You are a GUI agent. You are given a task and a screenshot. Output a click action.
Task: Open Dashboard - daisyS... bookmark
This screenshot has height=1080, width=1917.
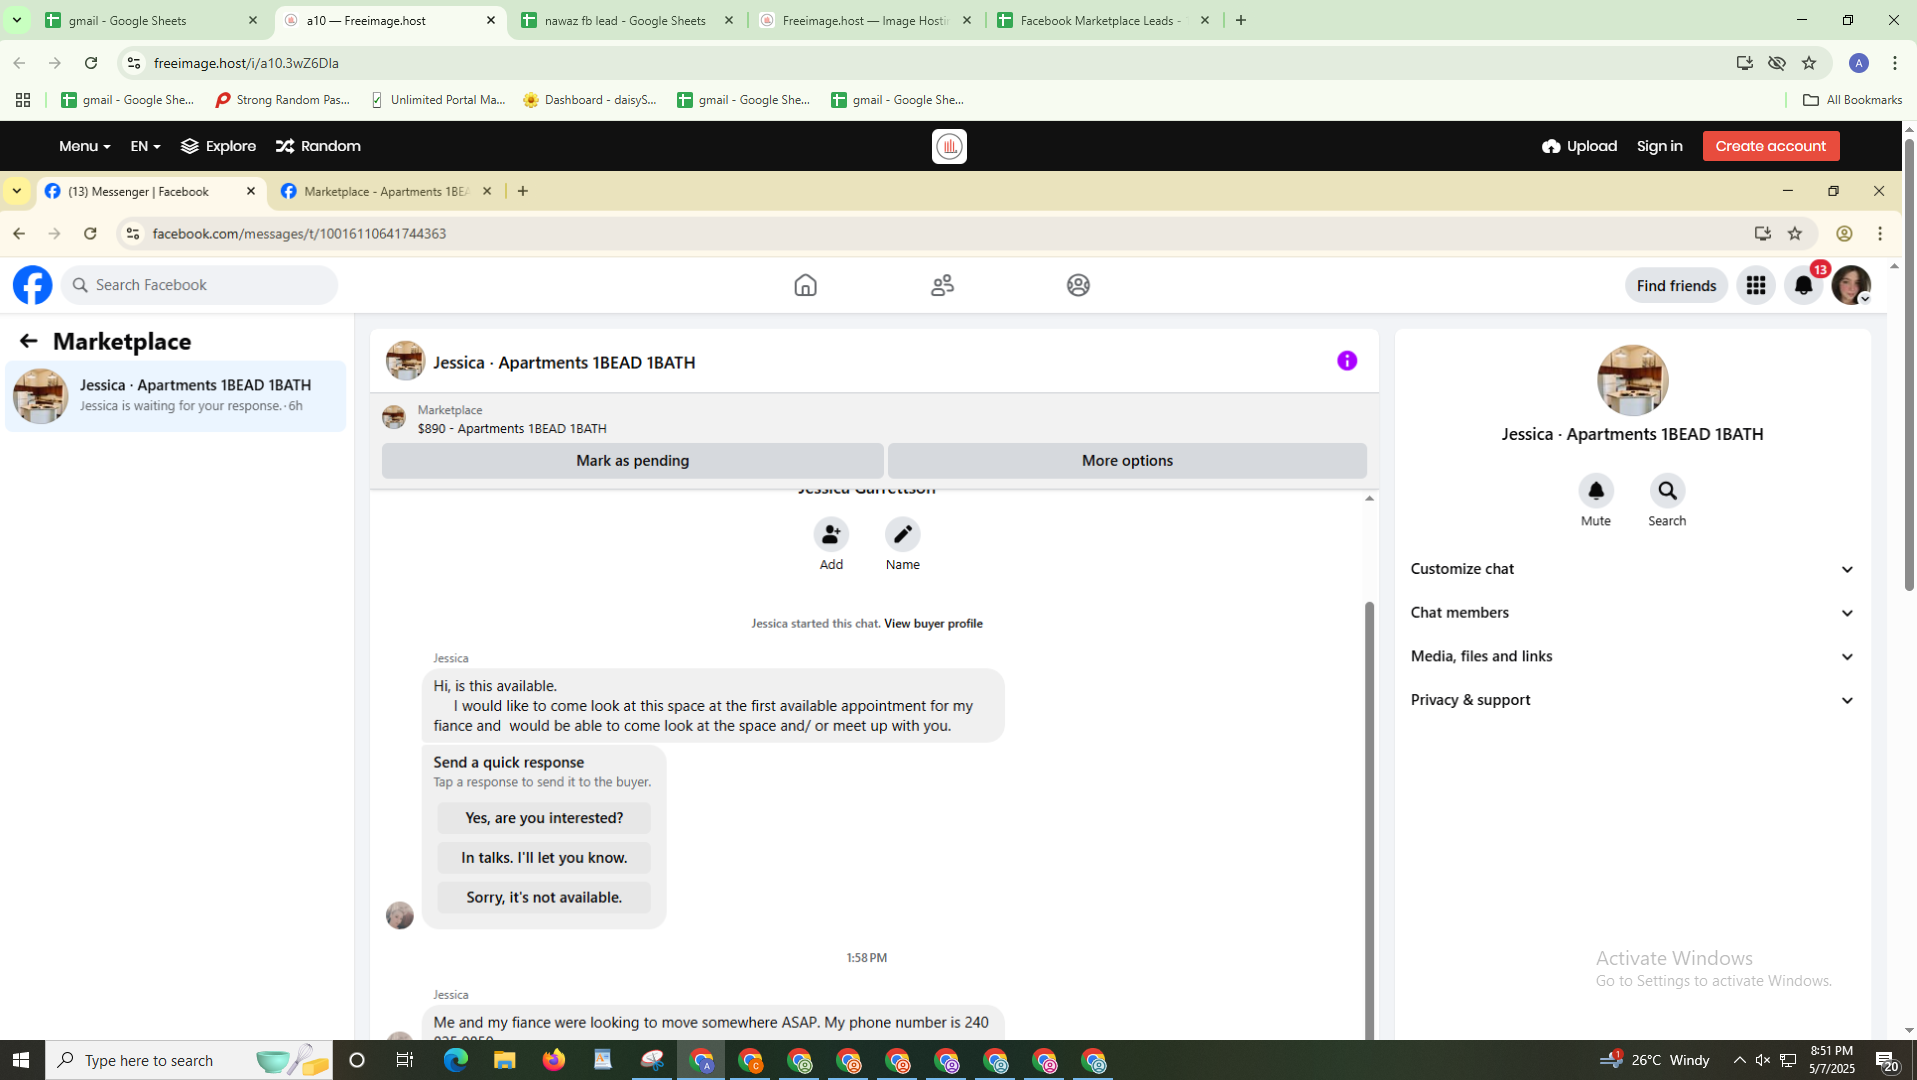tap(590, 100)
